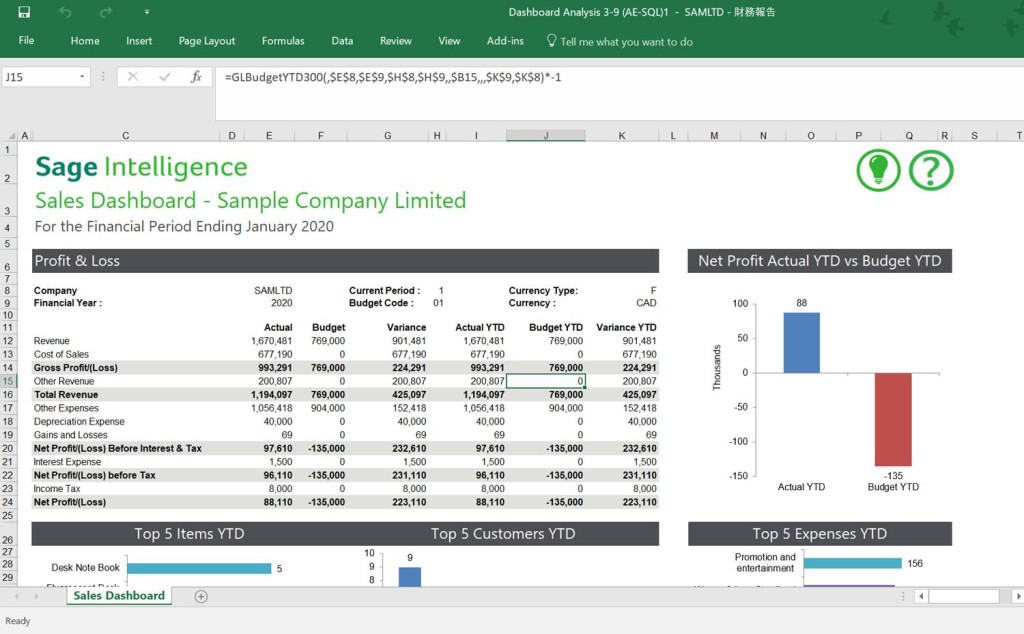Click the blue bar in Top 5 Customers chart

[x=409, y=577]
